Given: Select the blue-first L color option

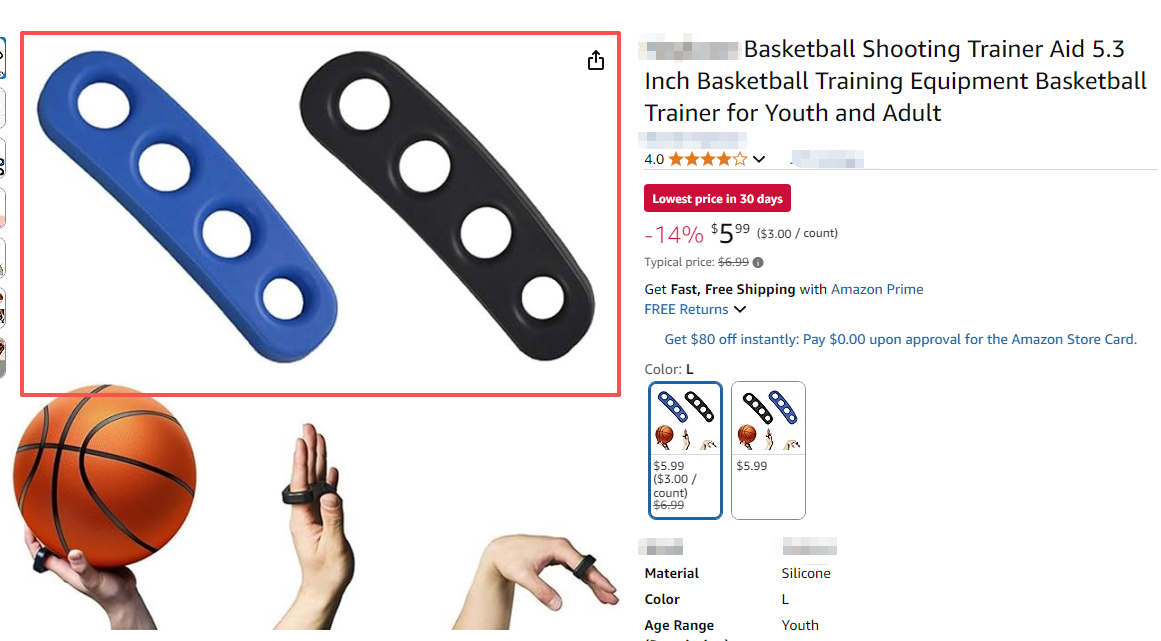Looking at the screenshot, I should (685, 450).
